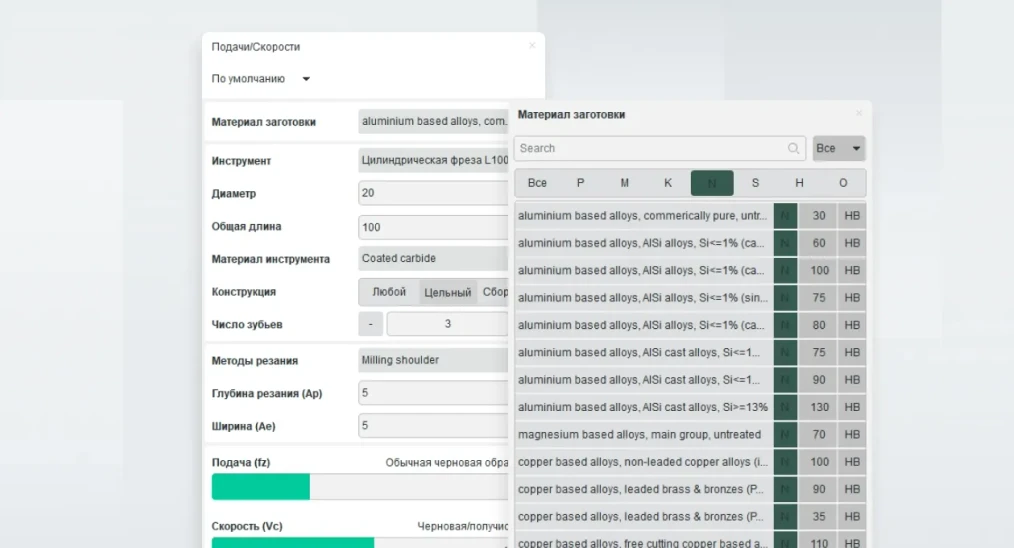Image resolution: width=1014 pixels, height=548 pixels.
Task: Switch to the Все material group tab
Action: (537, 183)
